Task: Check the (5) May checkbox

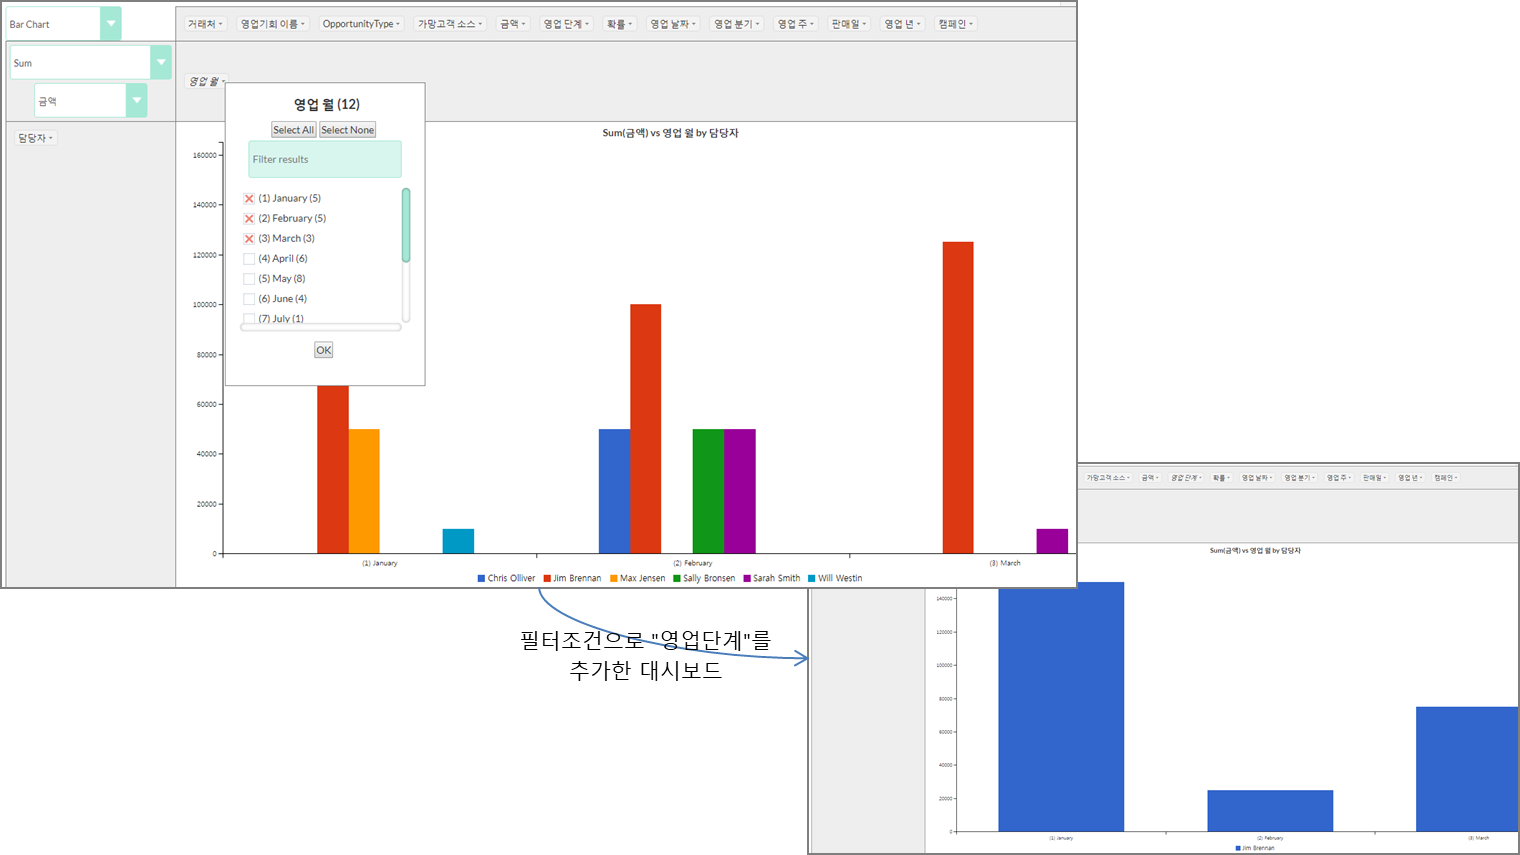Action: [x=249, y=279]
